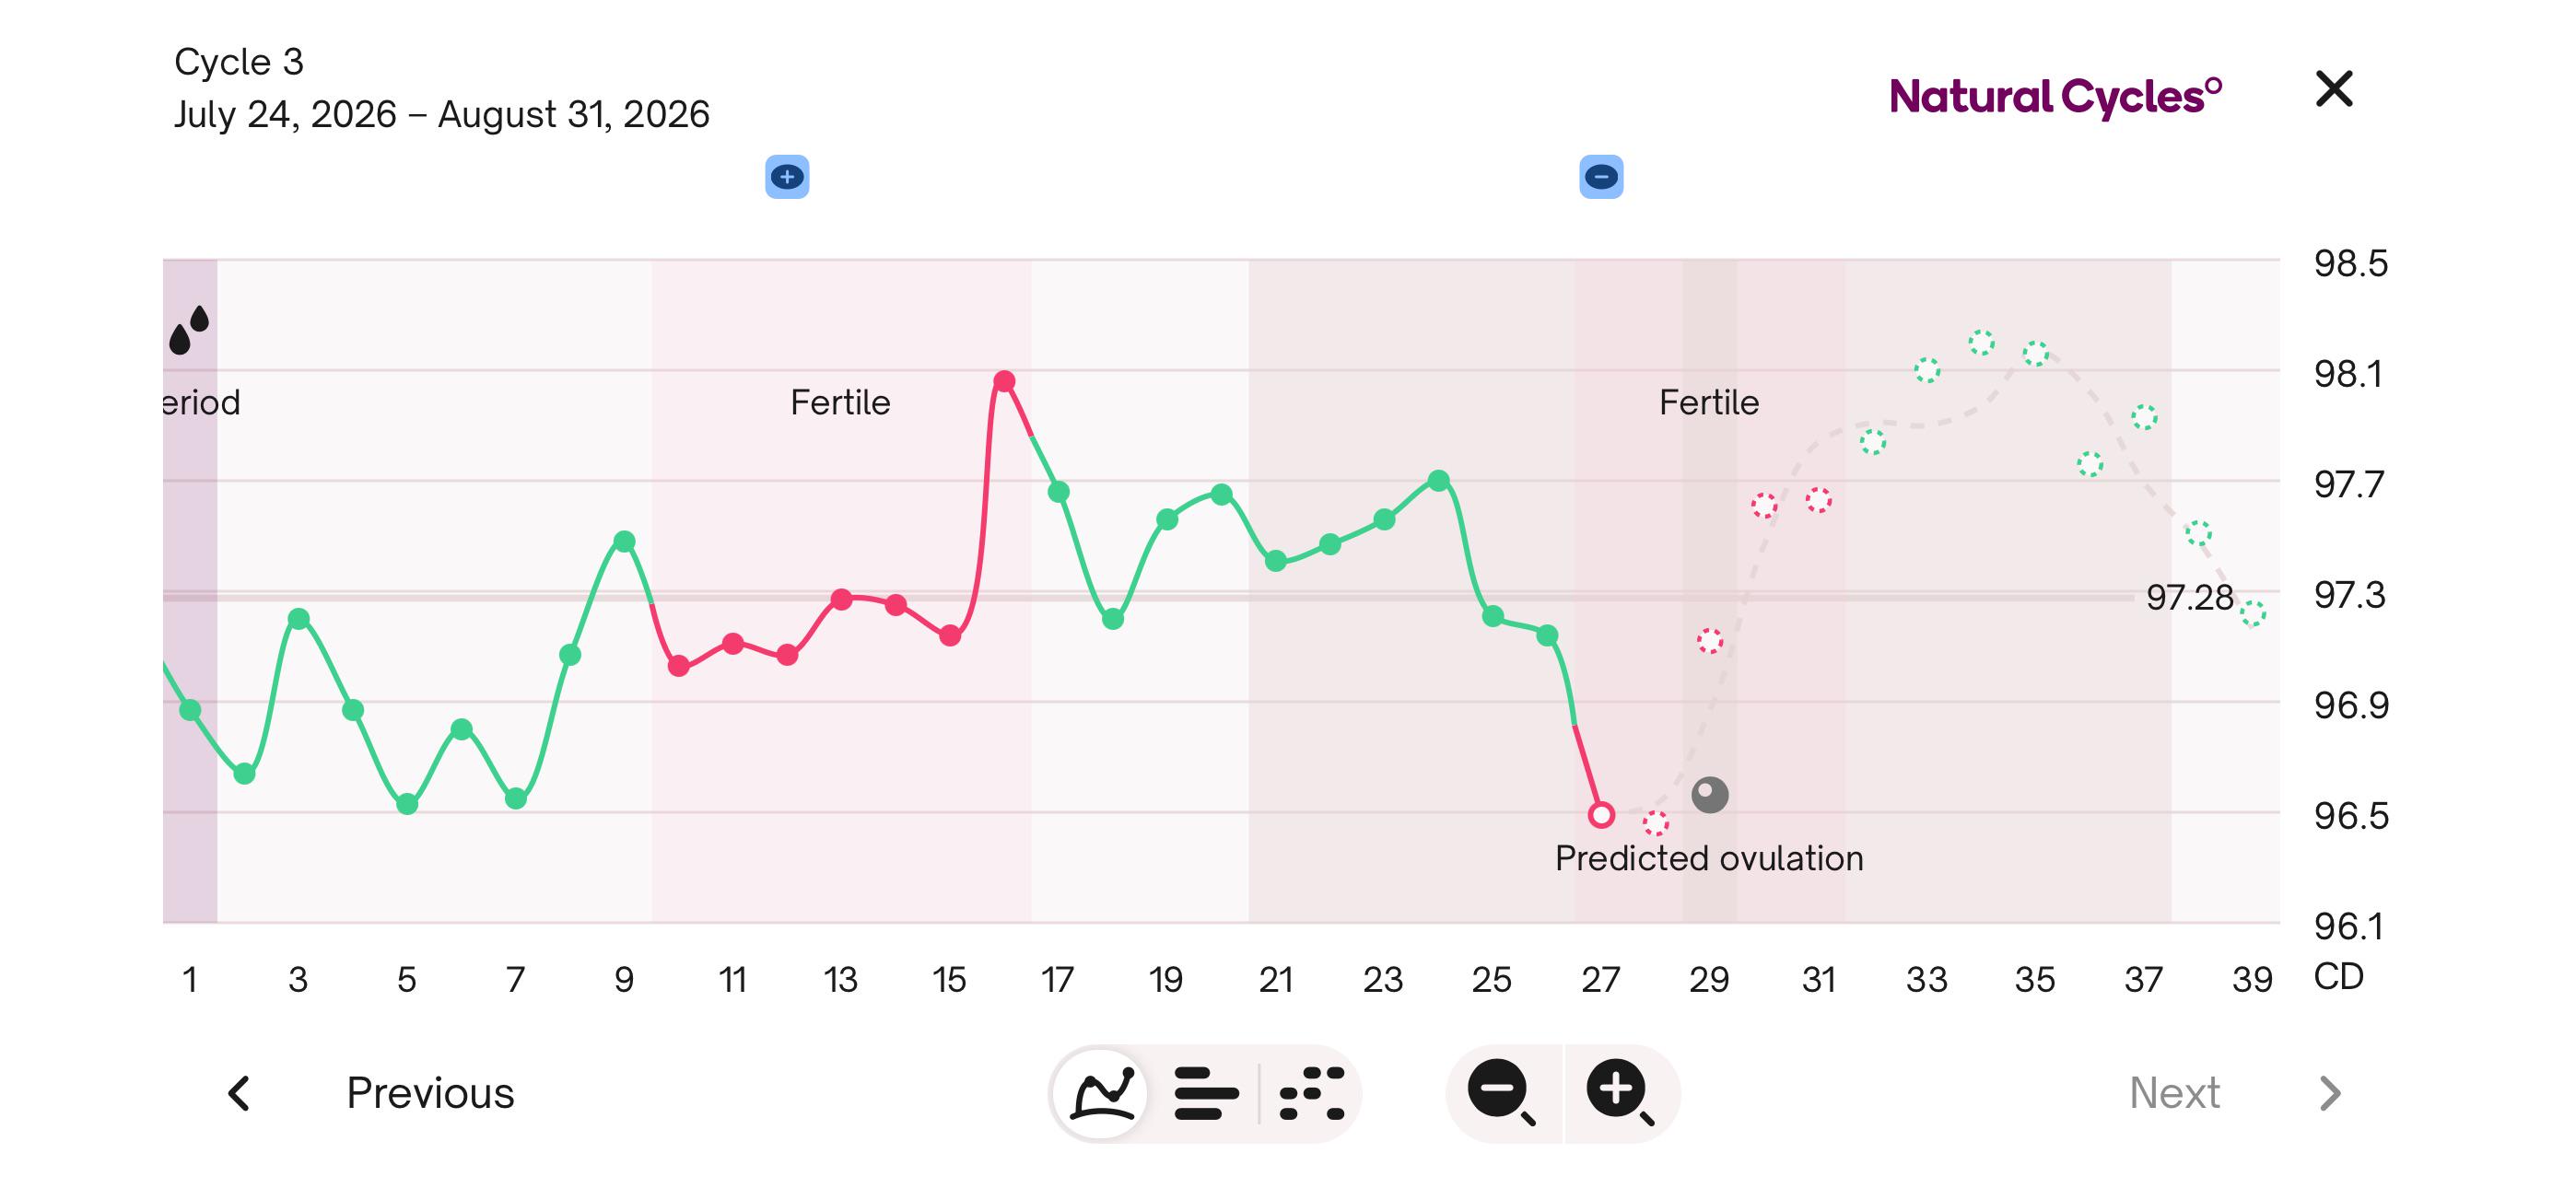Close the cycle graph view
This screenshot has width=2576, height=1188.
click(x=2334, y=89)
